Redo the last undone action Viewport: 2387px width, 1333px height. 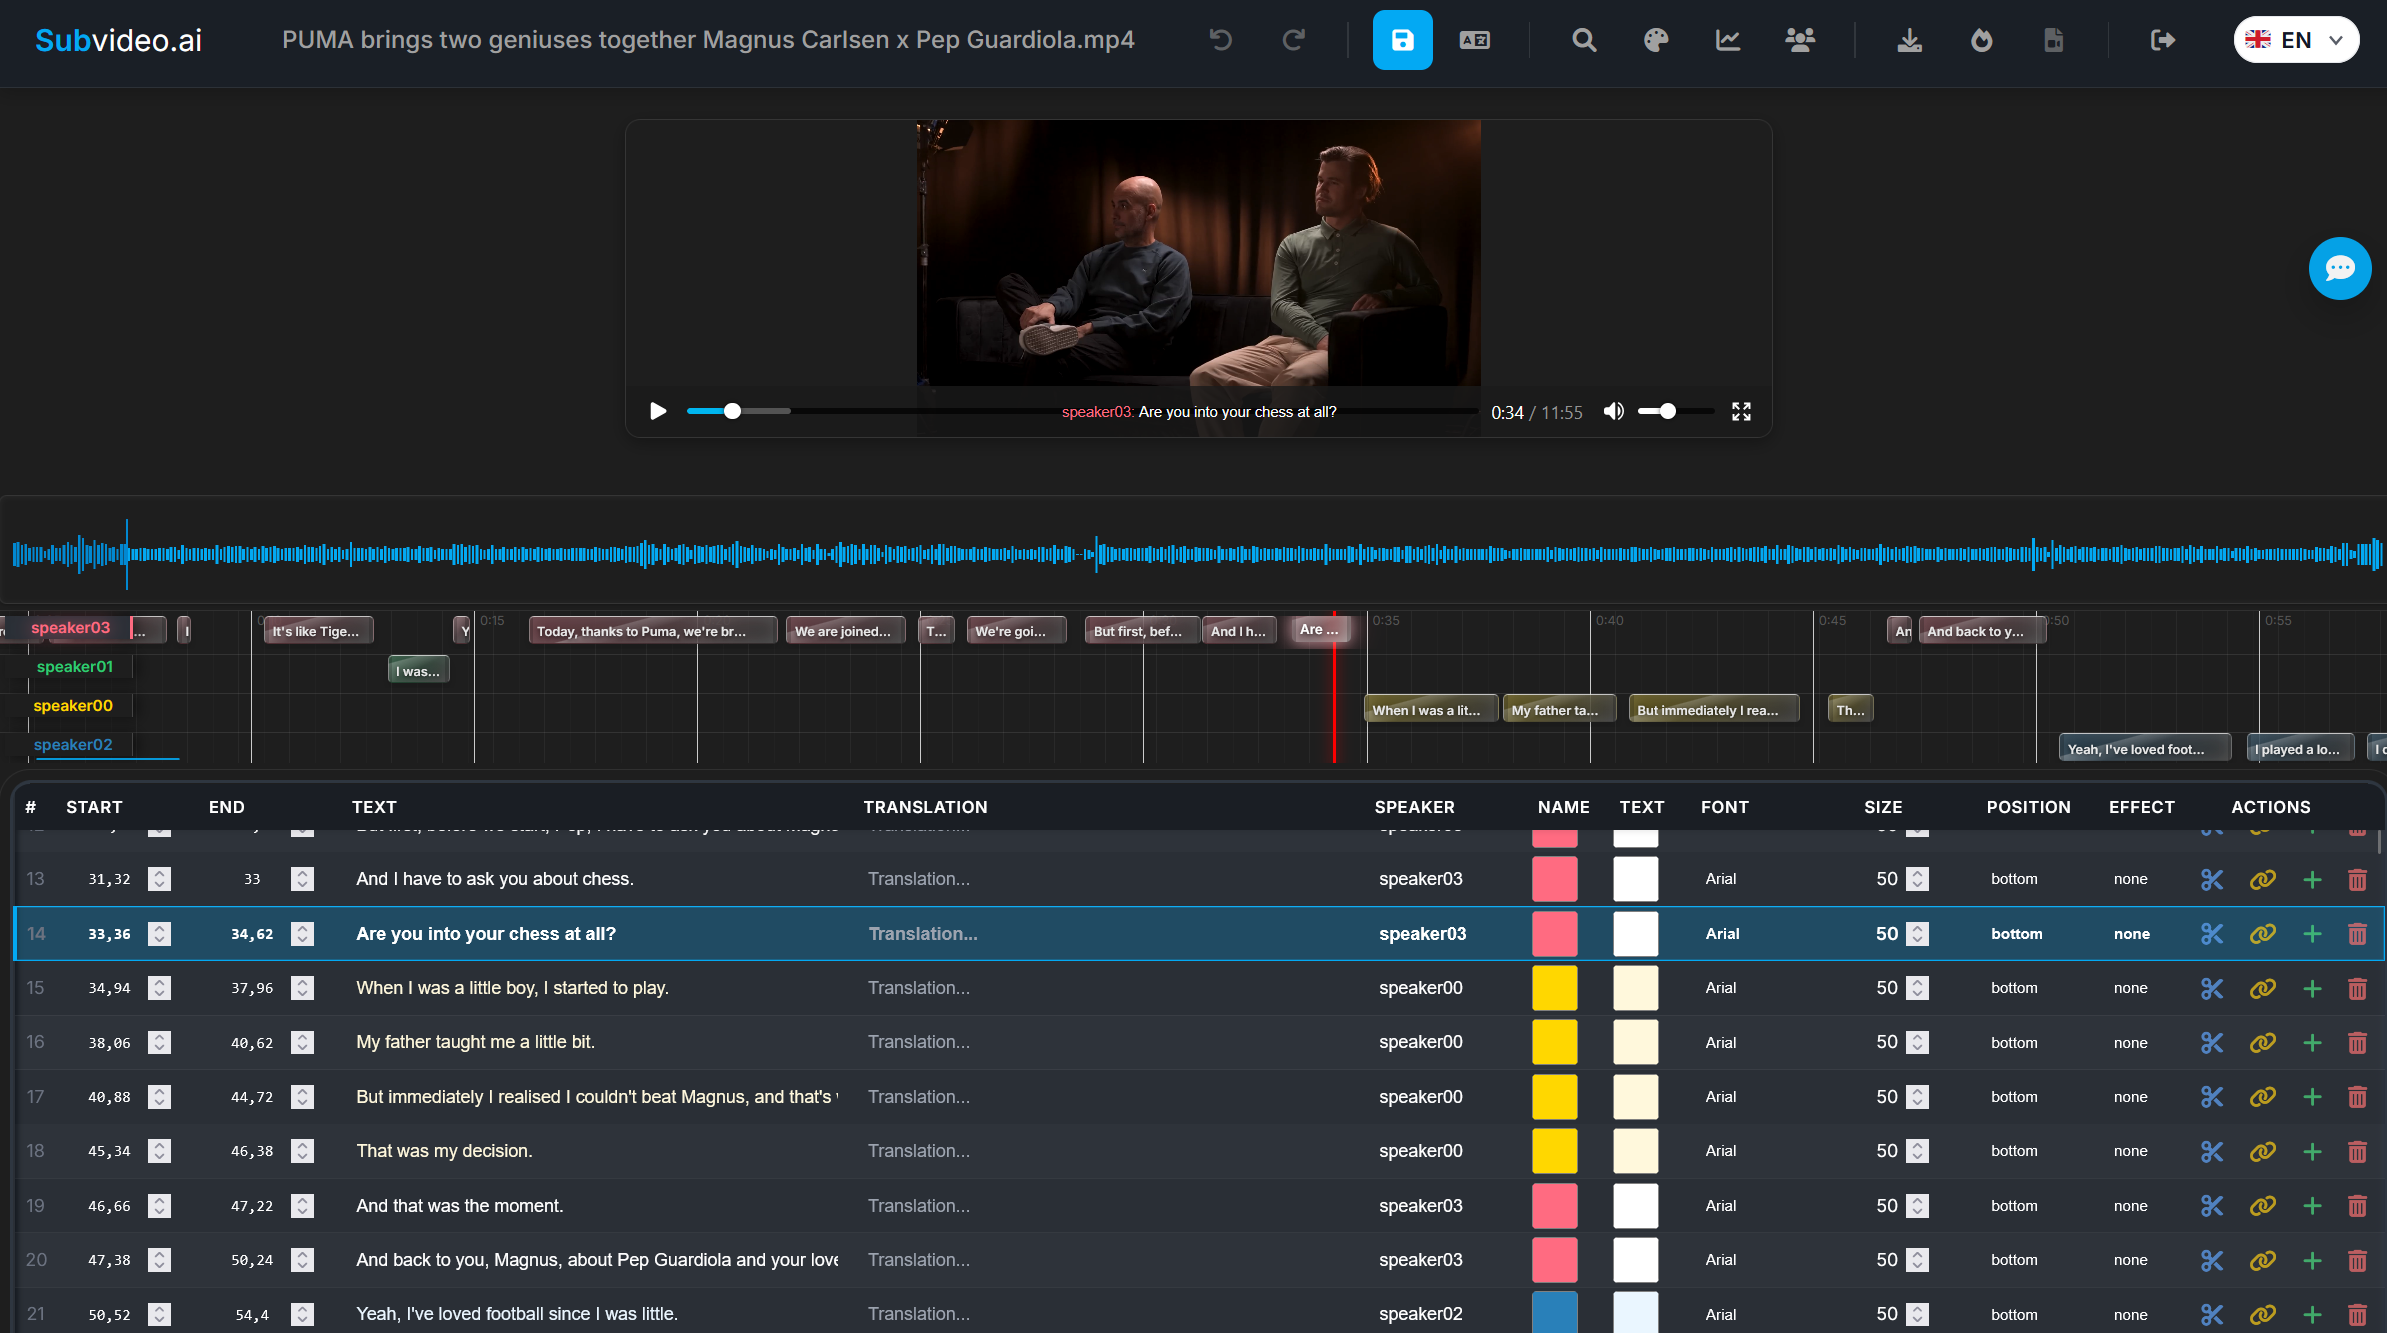point(1295,40)
